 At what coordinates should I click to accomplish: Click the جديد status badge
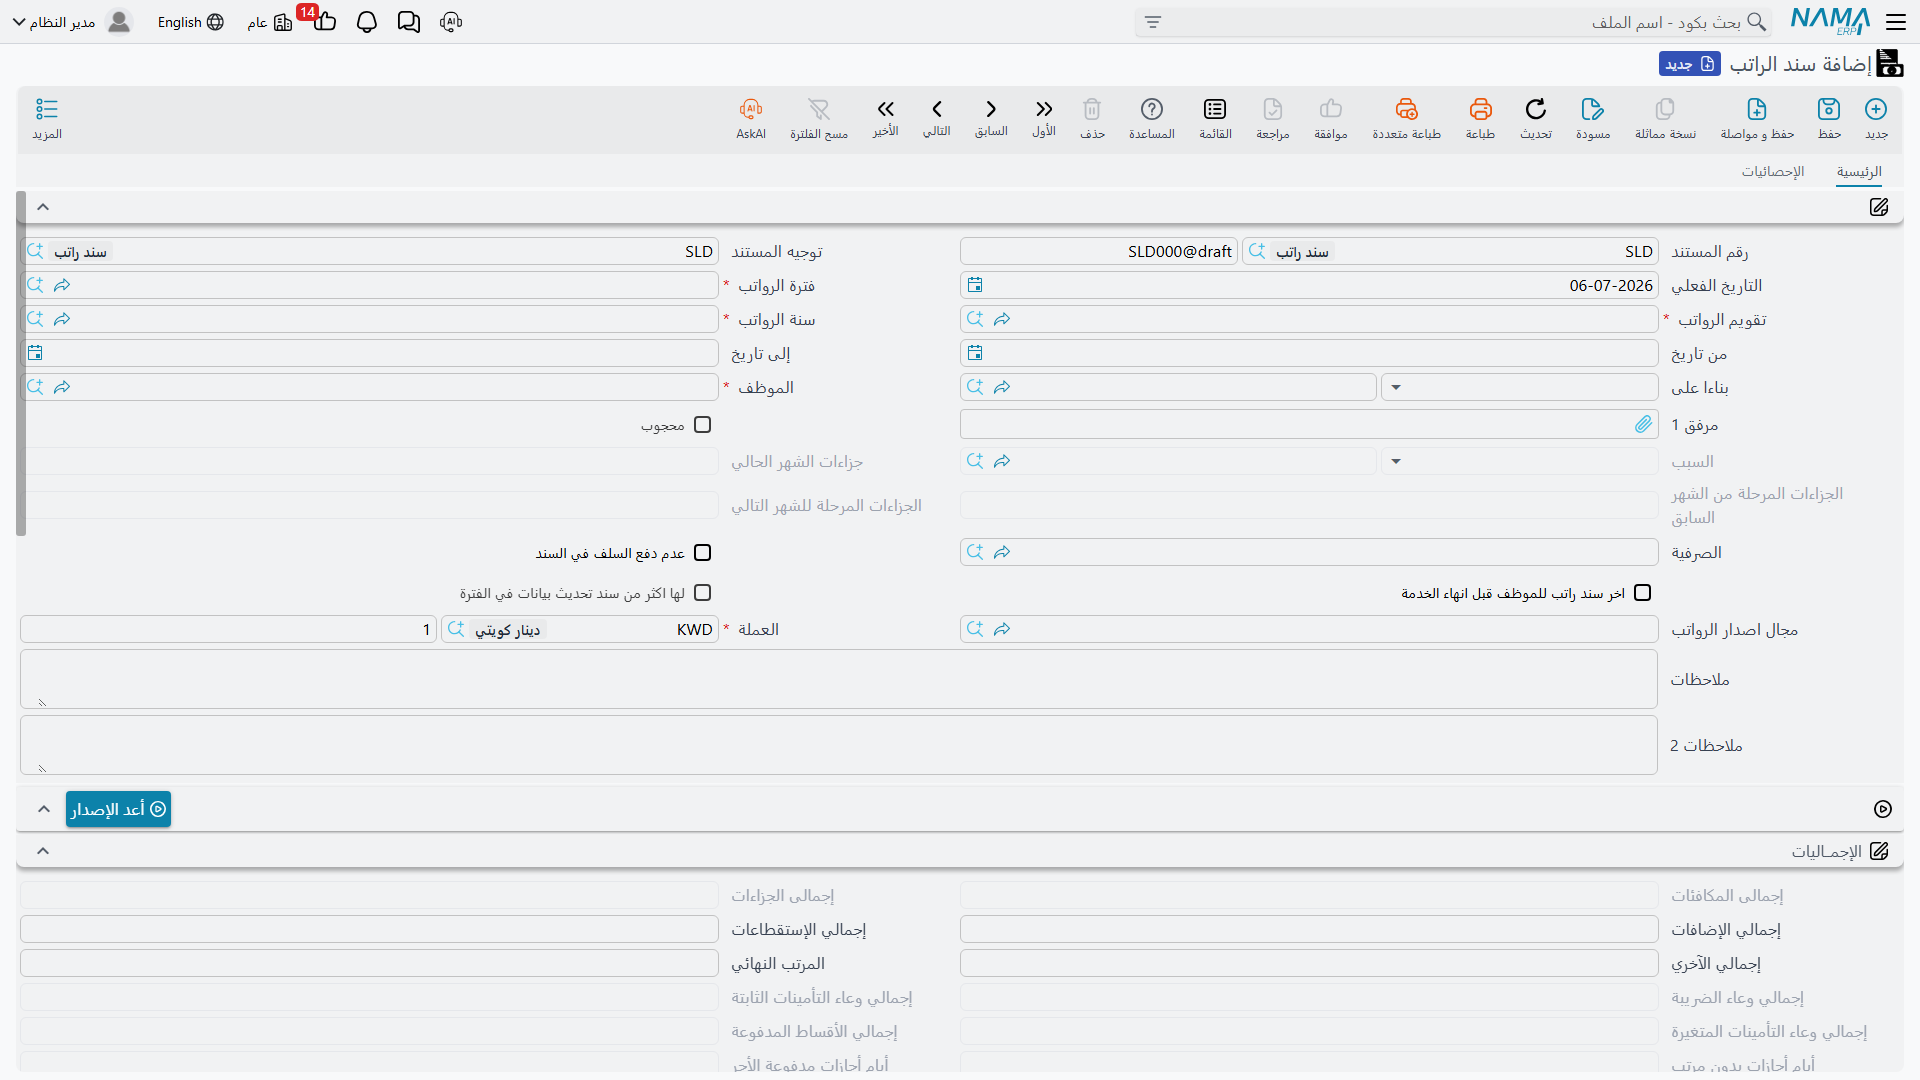(1689, 64)
